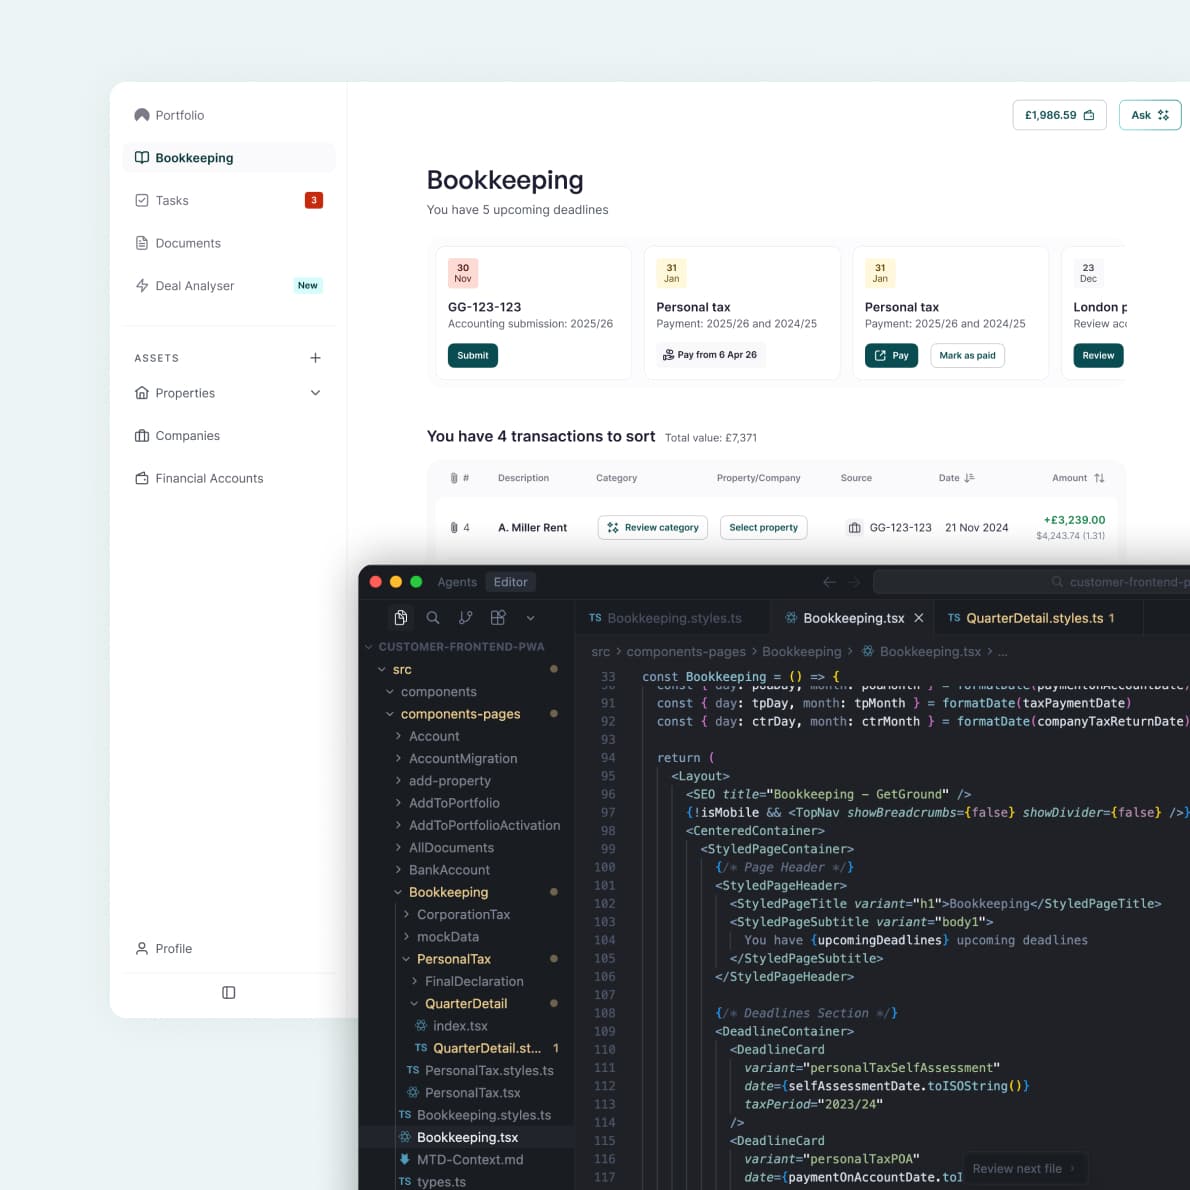Open the extensions icon in editor sidebar

coord(498,618)
